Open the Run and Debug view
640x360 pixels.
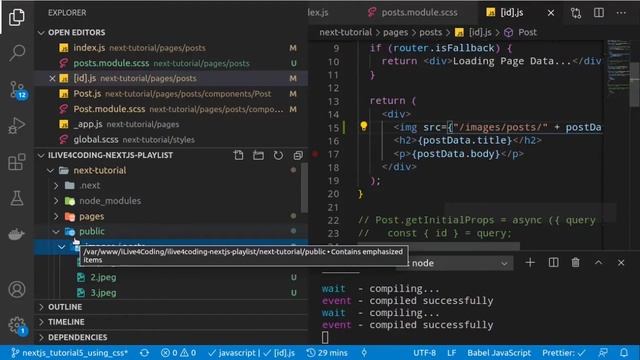coord(17,126)
